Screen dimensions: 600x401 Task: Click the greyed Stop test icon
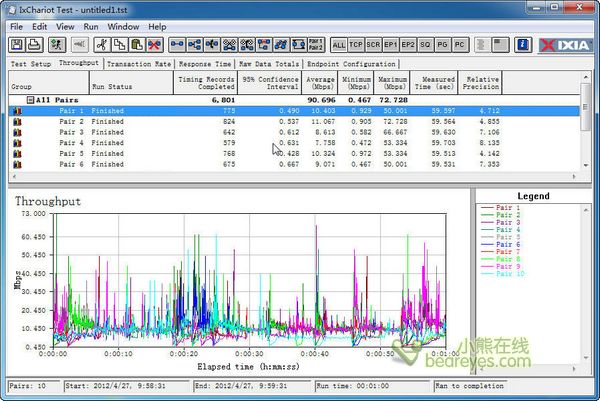(80, 45)
